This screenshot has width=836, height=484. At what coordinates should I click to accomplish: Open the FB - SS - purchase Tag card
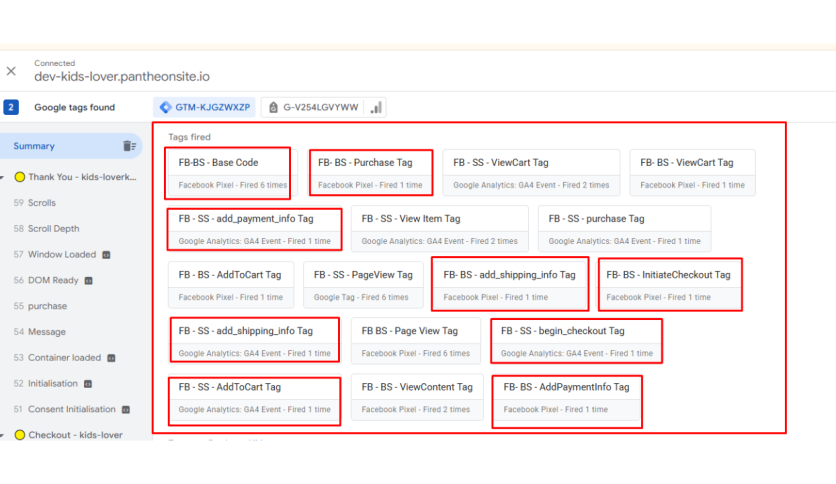[x=624, y=229]
